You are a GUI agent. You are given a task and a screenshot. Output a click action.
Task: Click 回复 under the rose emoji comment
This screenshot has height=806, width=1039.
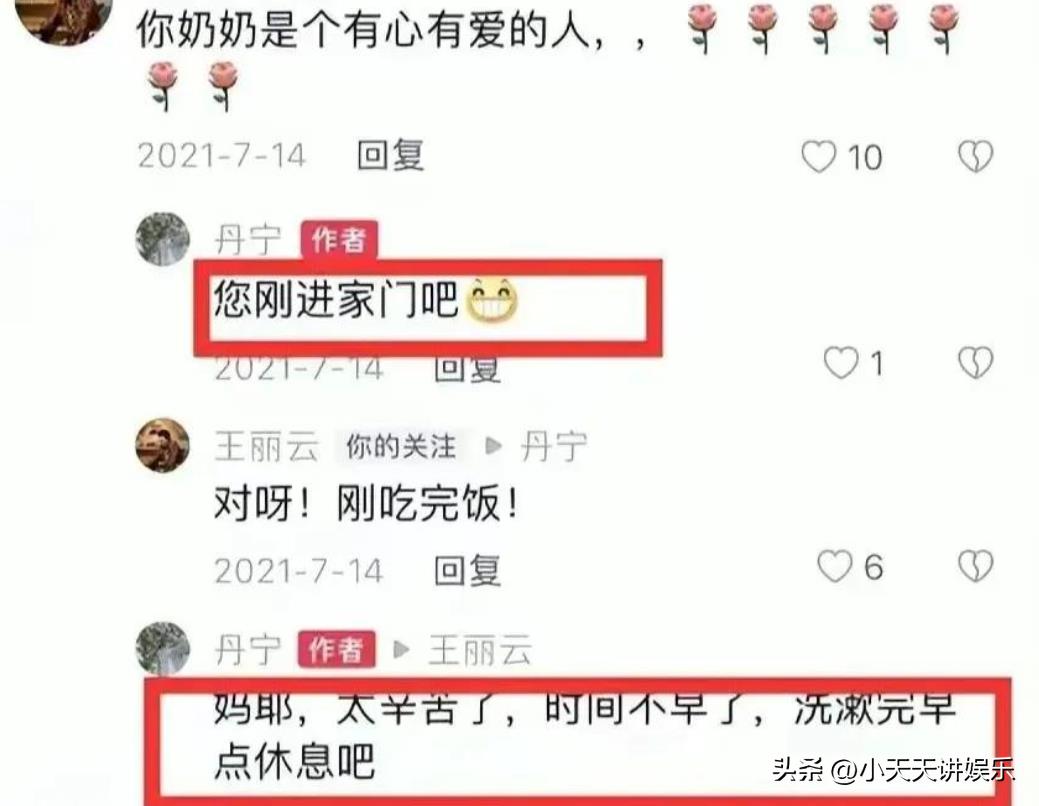click(x=390, y=156)
